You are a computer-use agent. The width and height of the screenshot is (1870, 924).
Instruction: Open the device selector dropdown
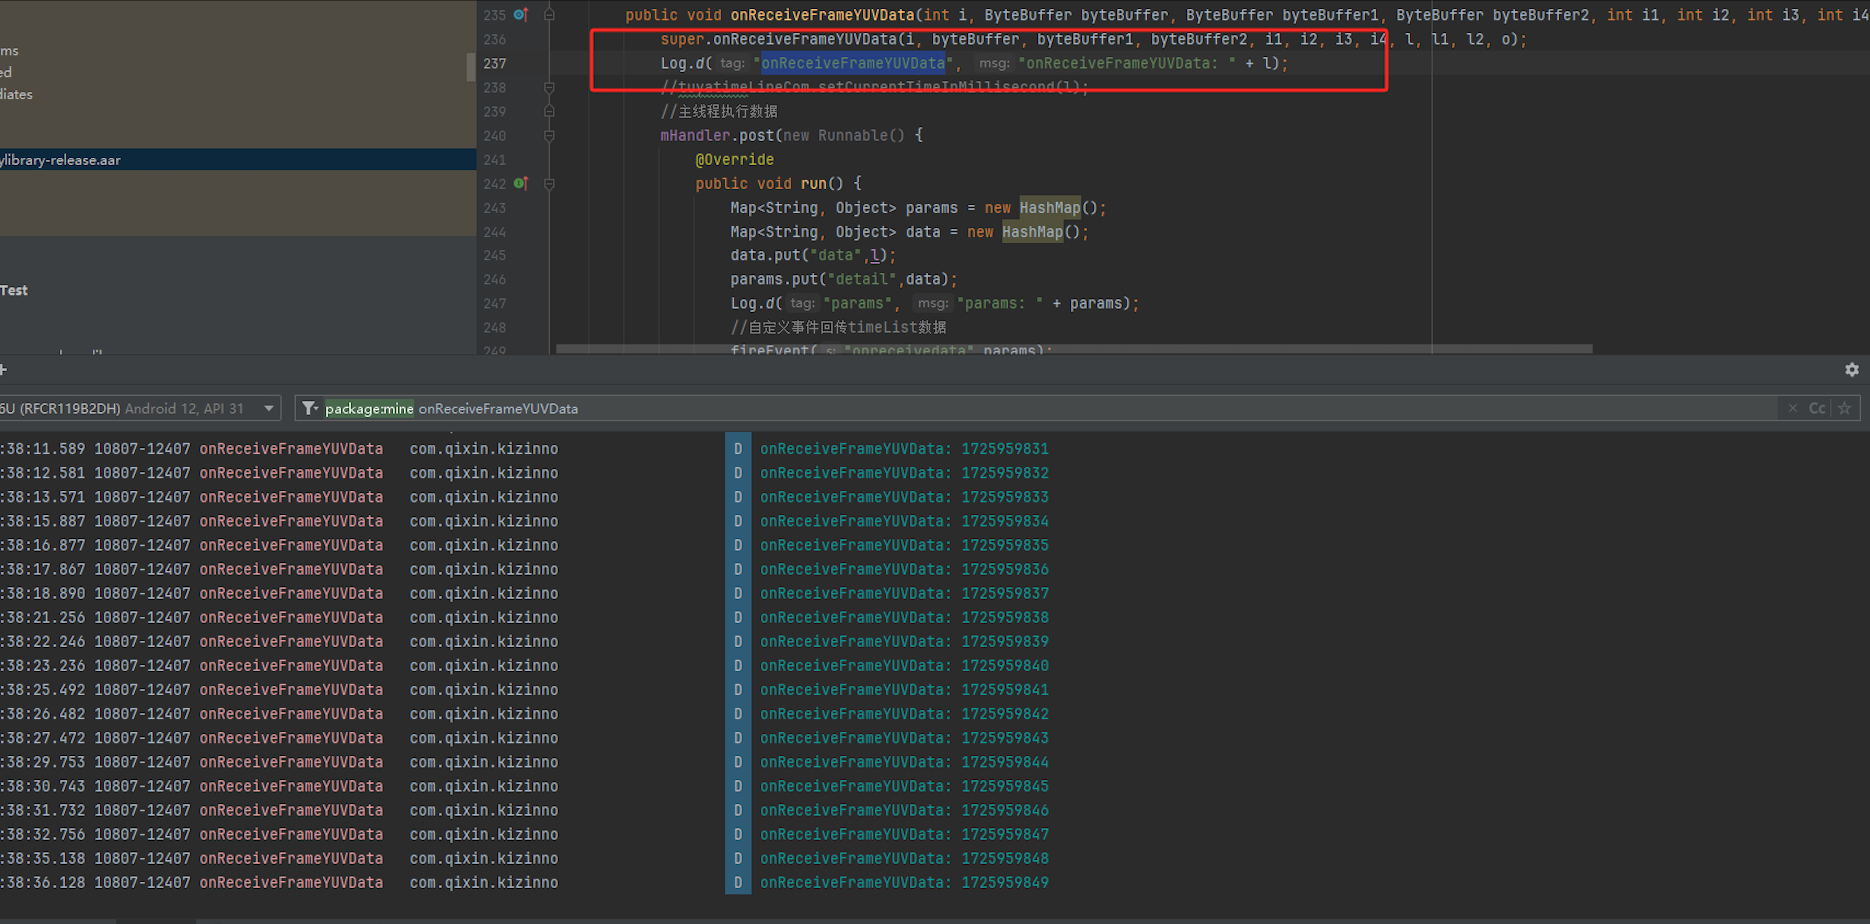[268, 408]
